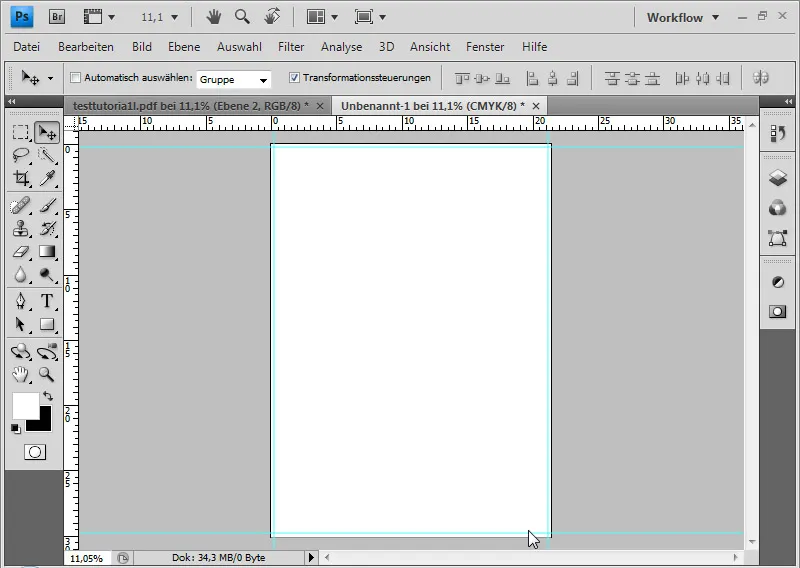Select the Hand tool in toolbox
Image resolution: width=800 pixels, height=568 pixels.
(x=20, y=375)
